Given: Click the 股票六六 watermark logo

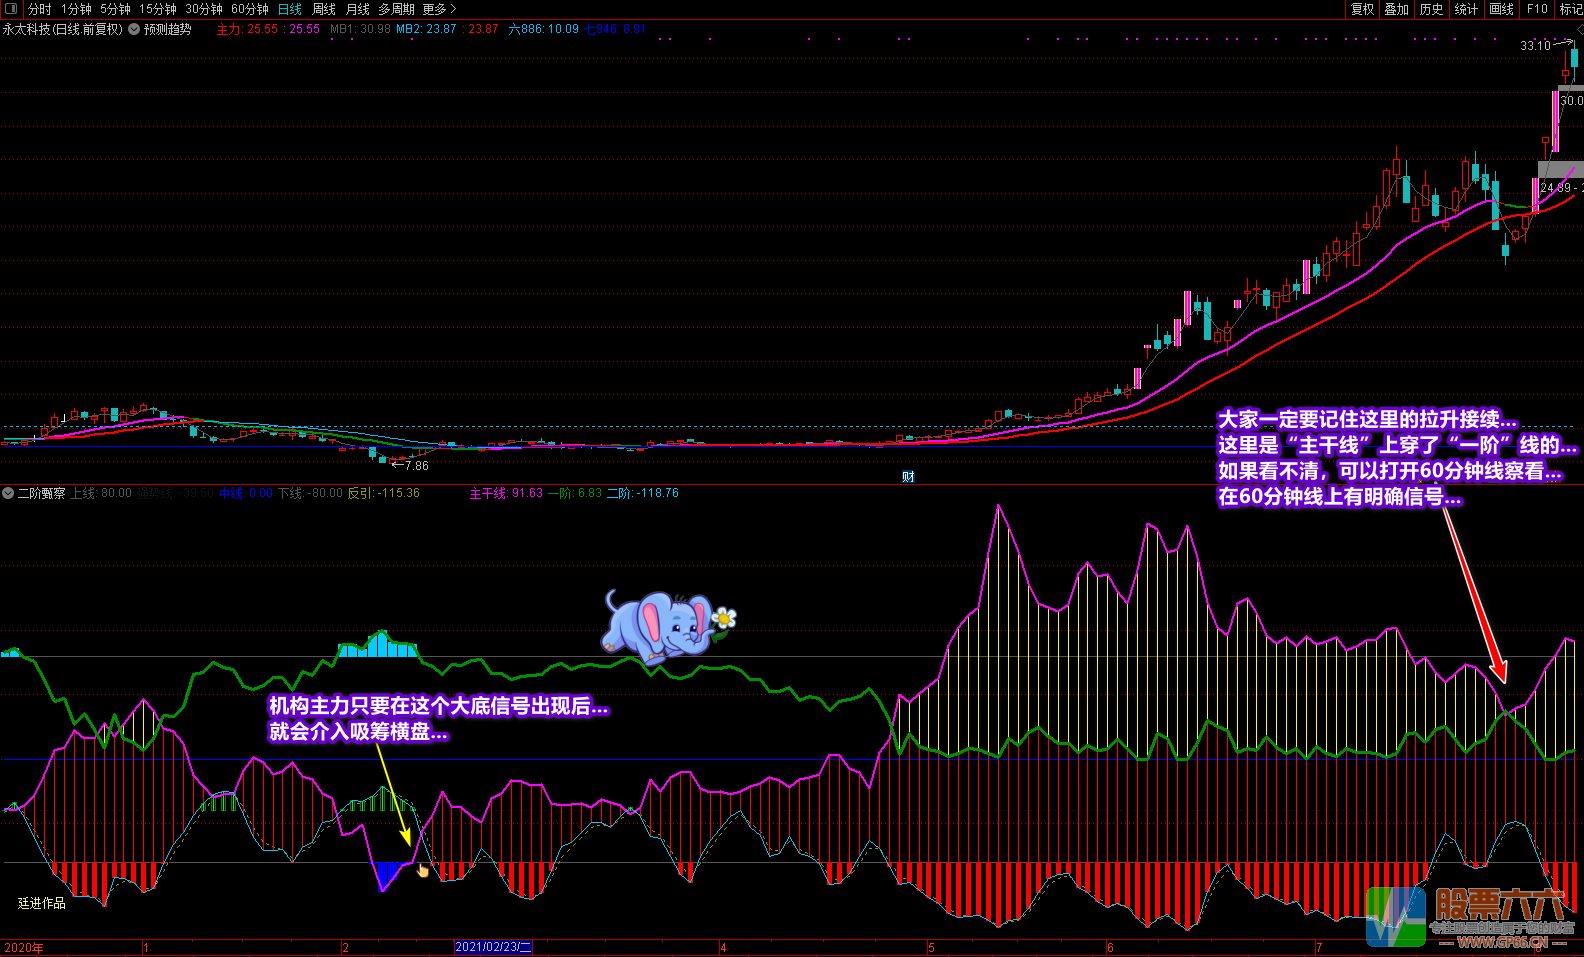Looking at the screenshot, I should [1470, 915].
